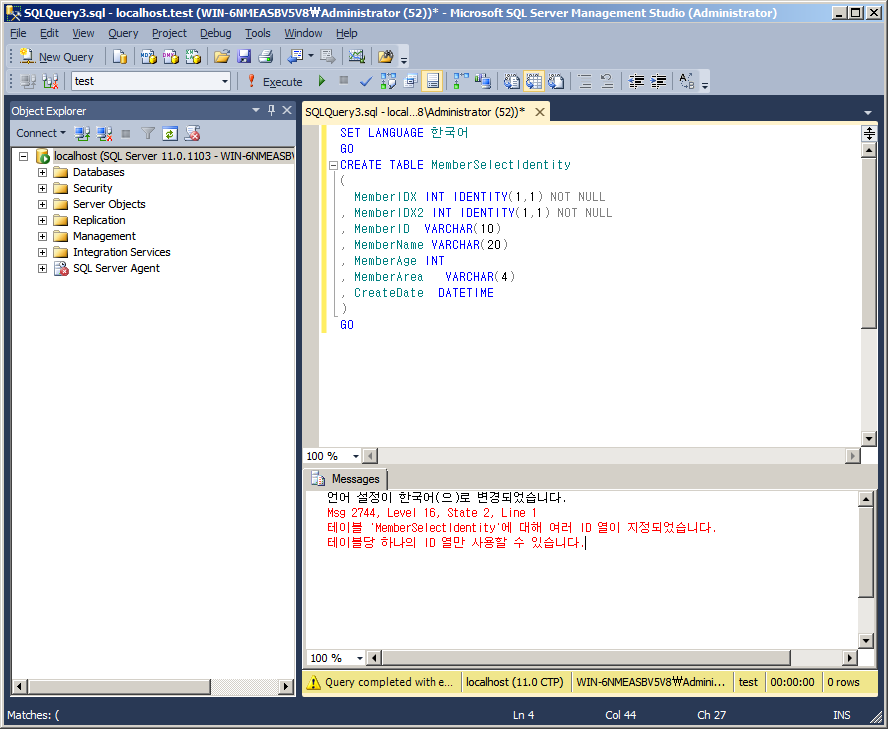Open the Query menu

point(123,33)
